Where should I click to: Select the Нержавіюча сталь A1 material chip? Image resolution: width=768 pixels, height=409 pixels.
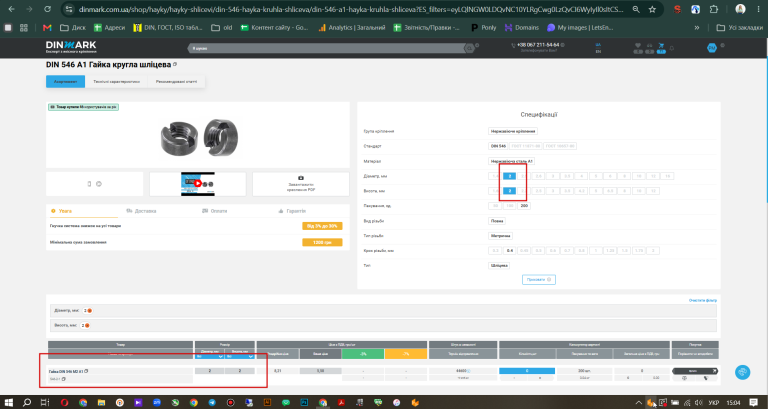[x=511, y=161]
